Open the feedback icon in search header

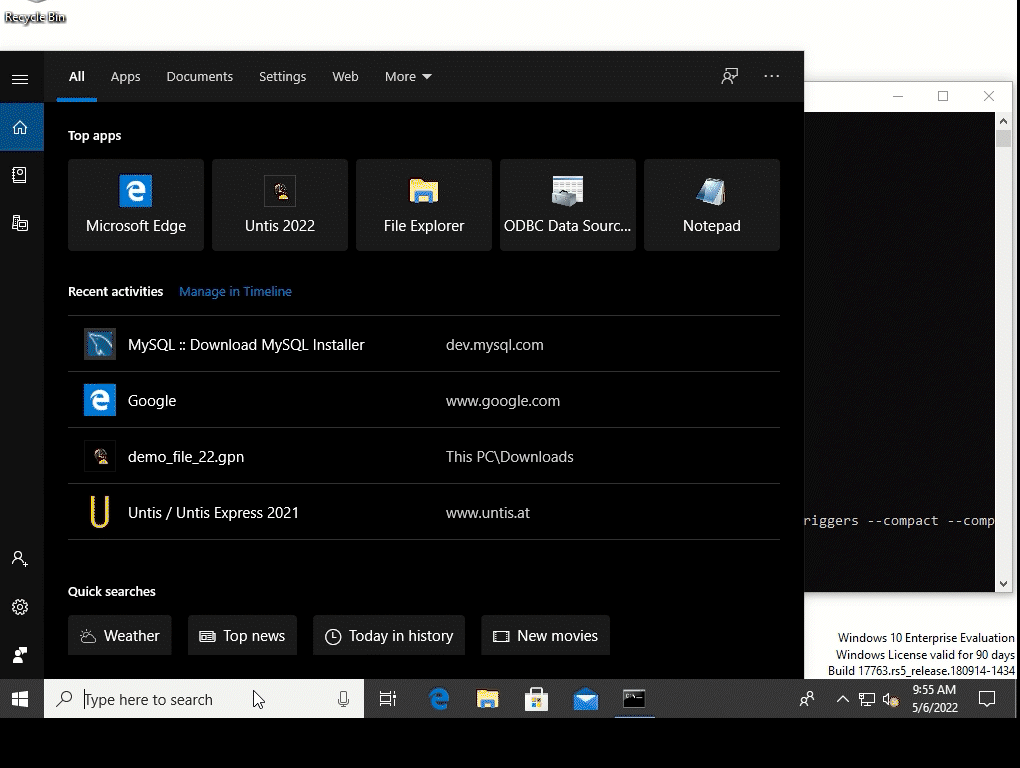[x=730, y=76]
